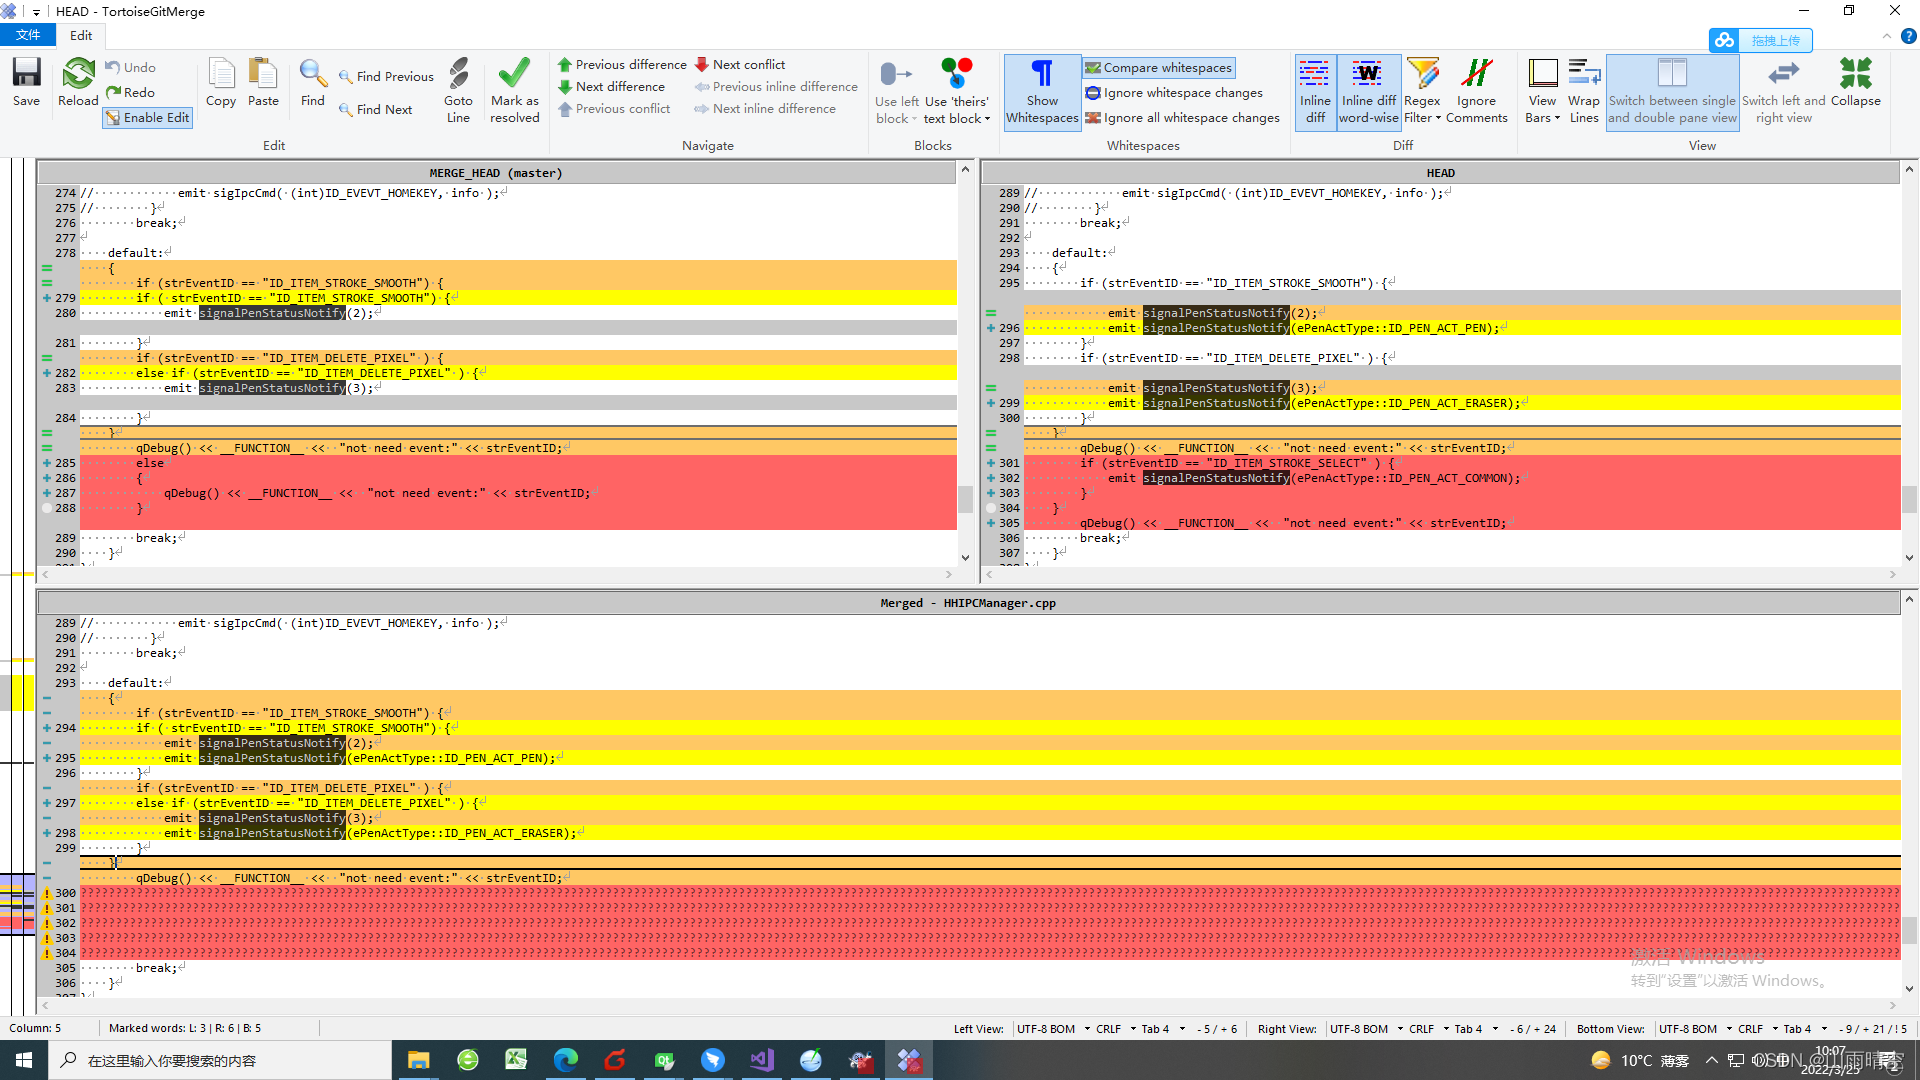Jump to Next conflict
The width and height of the screenshot is (1920, 1080).
click(740, 64)
